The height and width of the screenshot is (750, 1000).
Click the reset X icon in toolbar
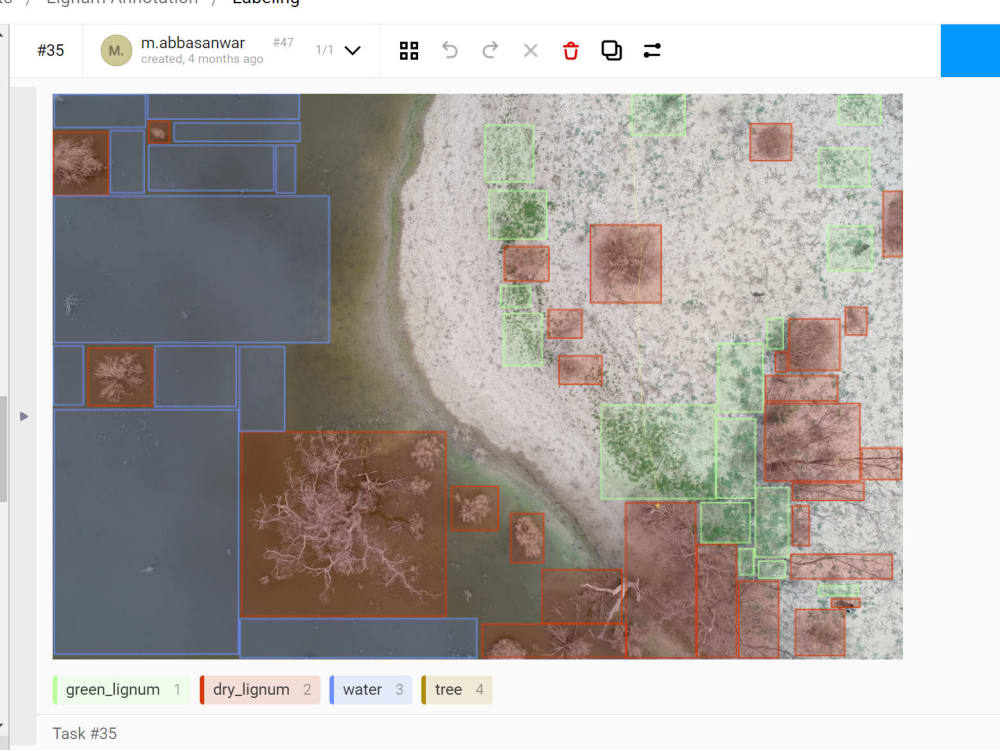[531, 50]
